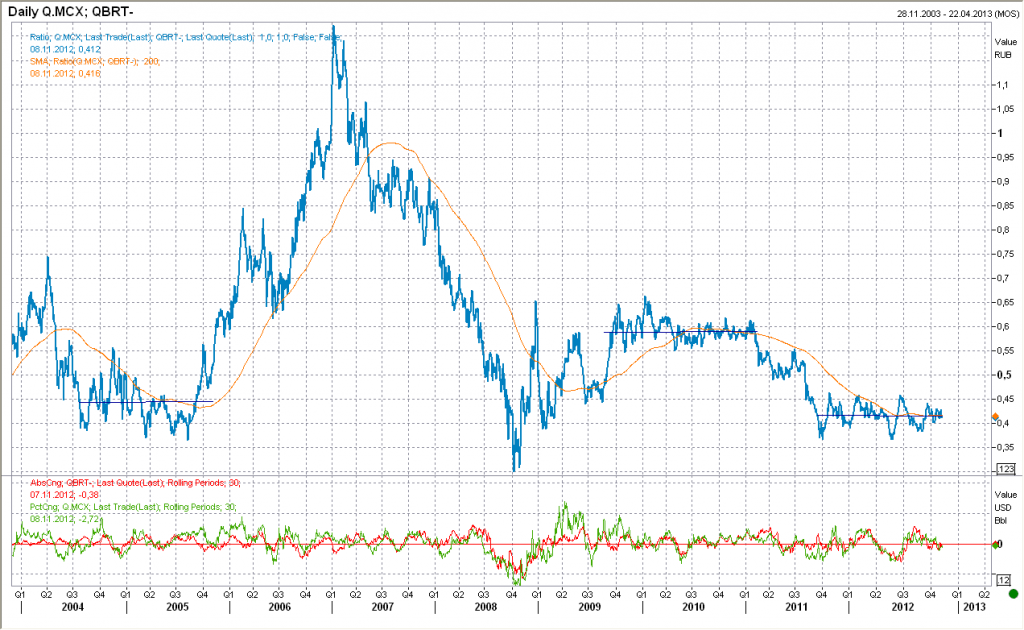The image size is (1024, 630).
Task: Click the diamond marker at zero on lower axis
Action: [996, 544]
